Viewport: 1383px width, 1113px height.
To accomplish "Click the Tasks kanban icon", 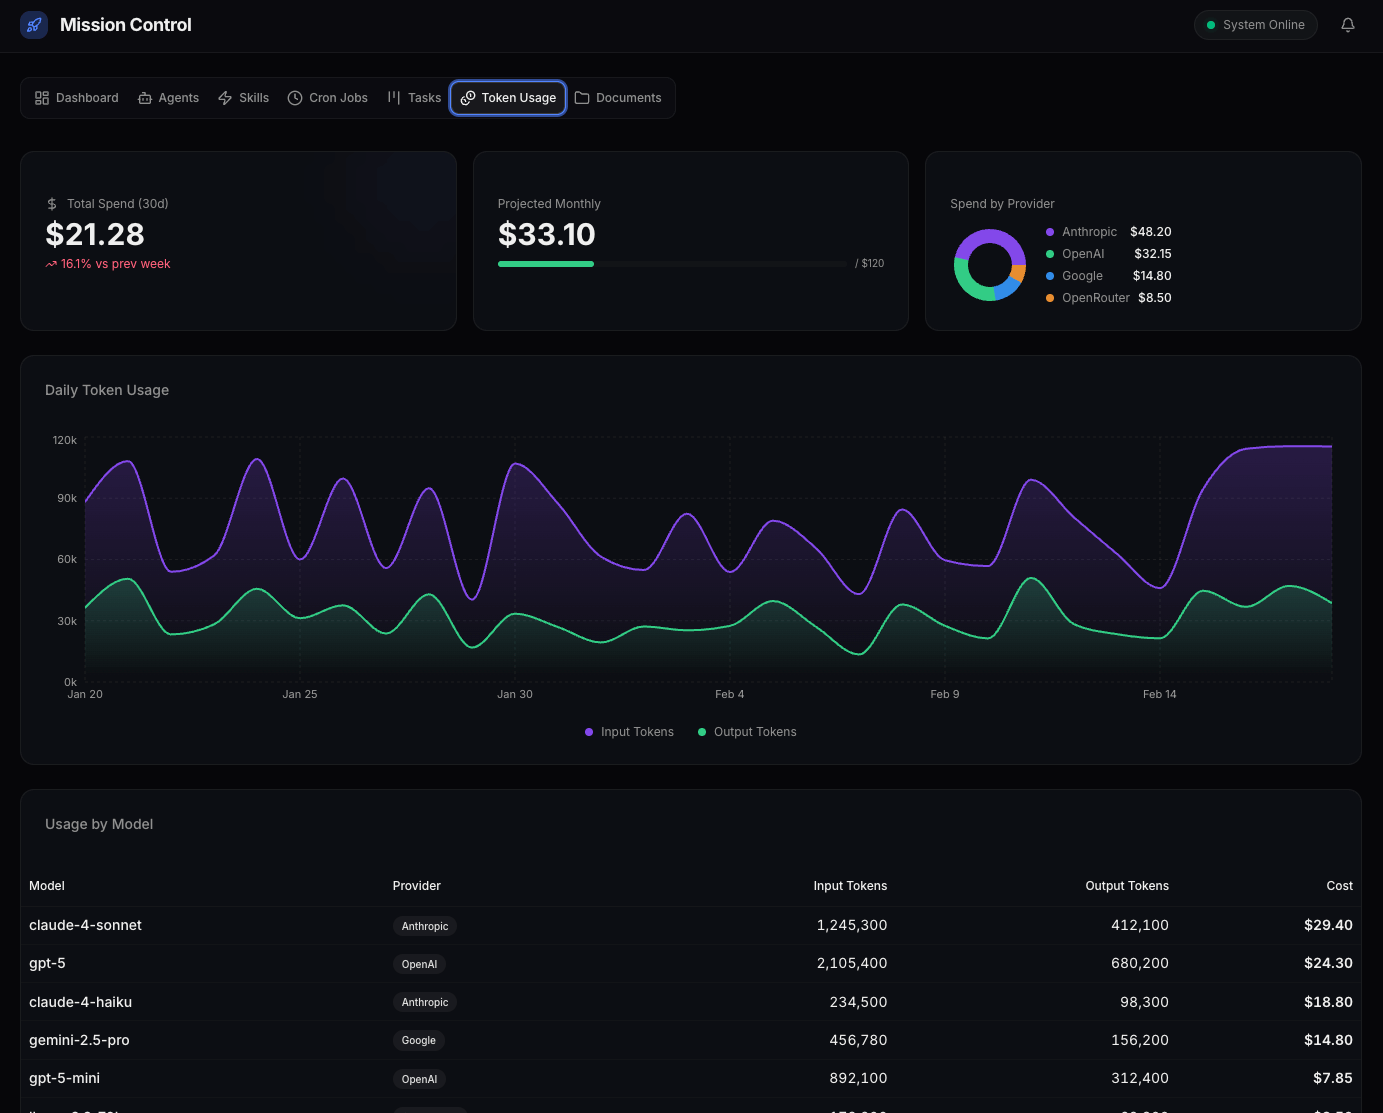I will [394, 98].
